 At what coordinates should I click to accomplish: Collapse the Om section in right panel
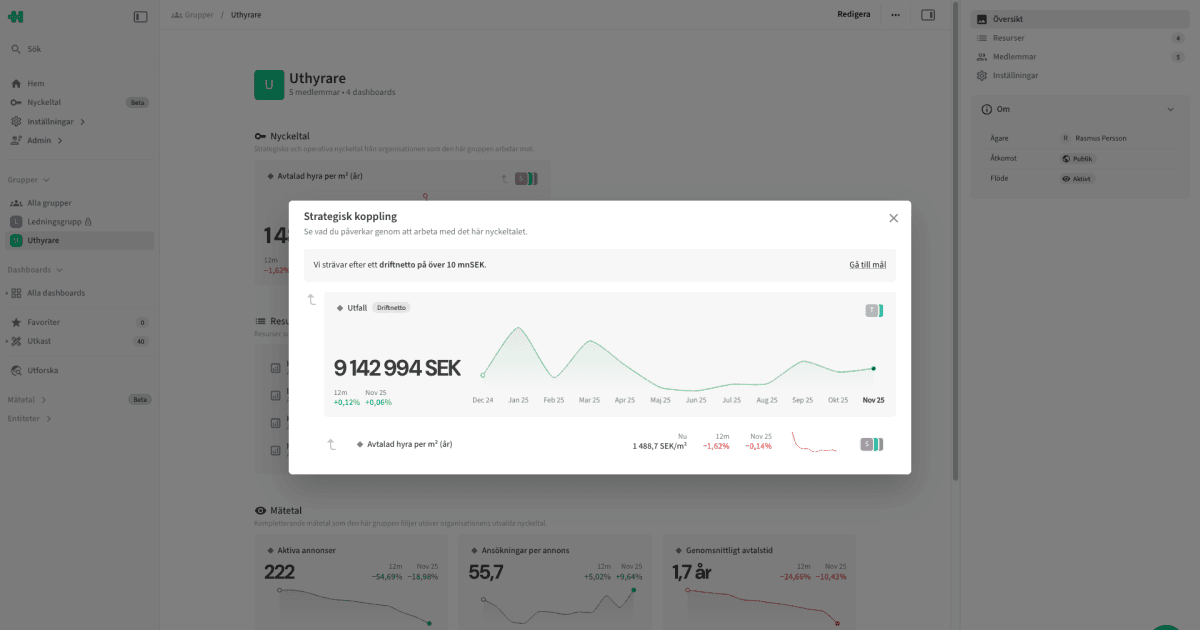coord(1170,108)
